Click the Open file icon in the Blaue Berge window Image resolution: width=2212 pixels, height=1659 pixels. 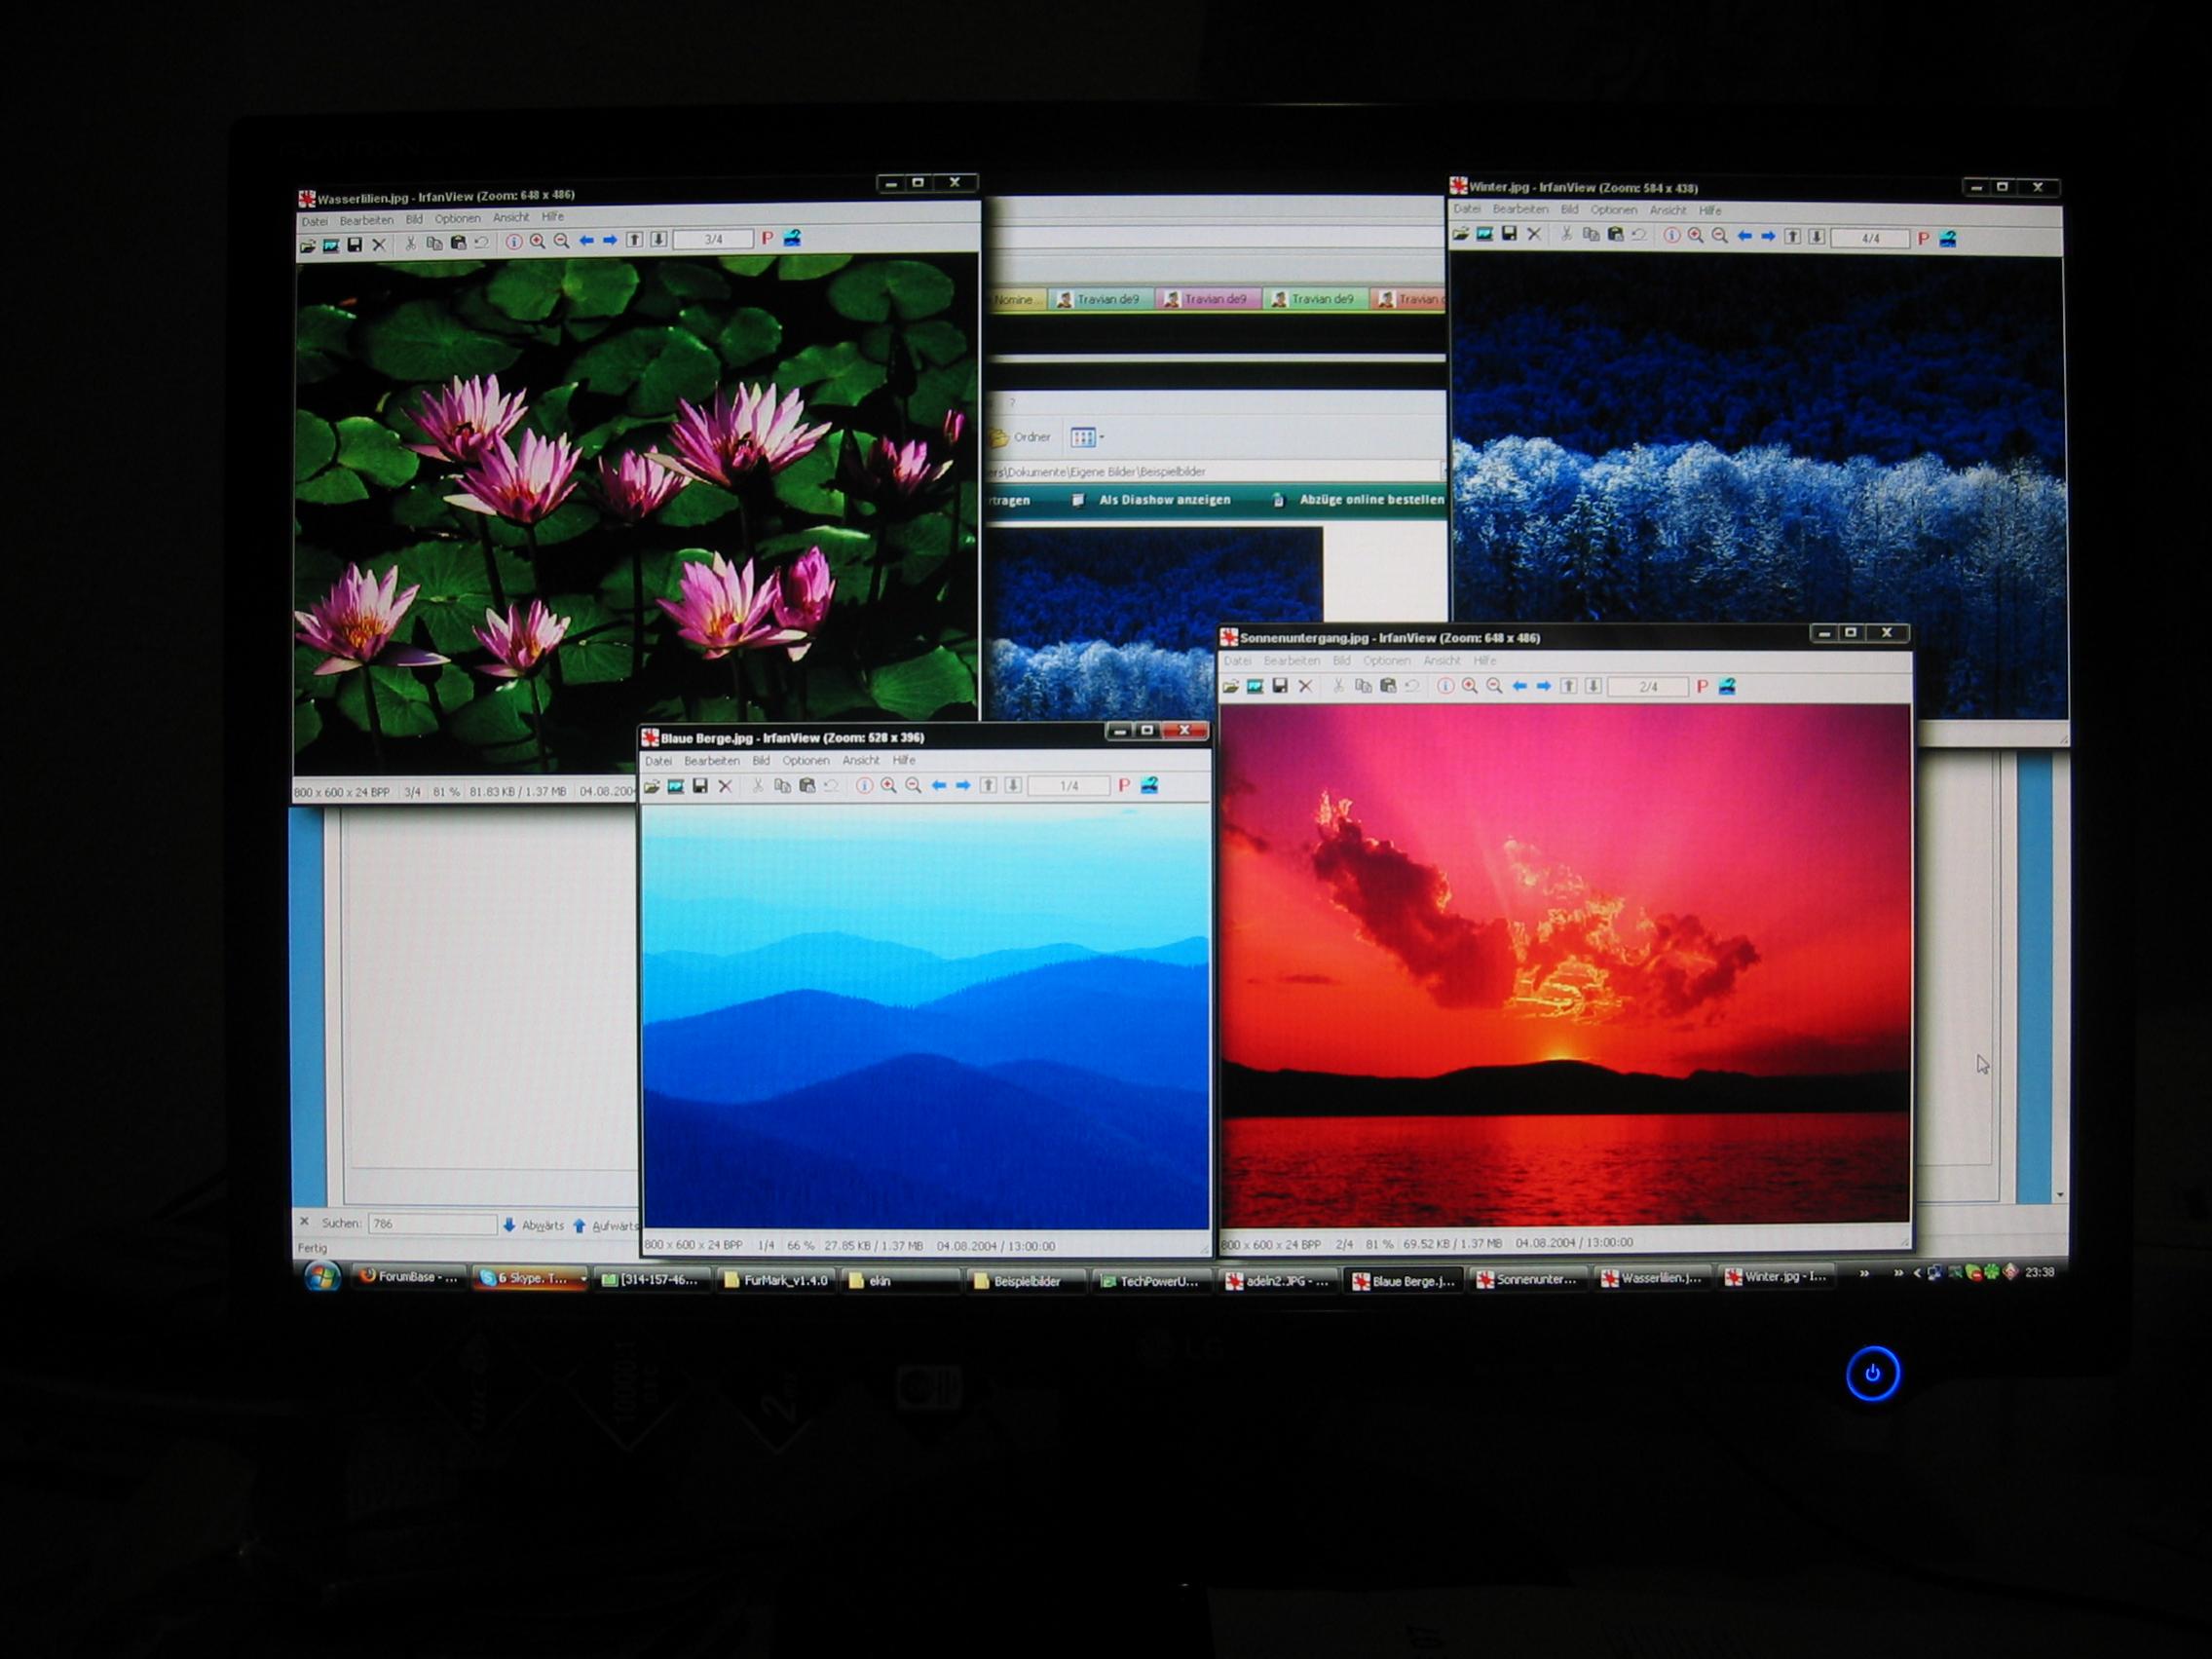(652, 787)
